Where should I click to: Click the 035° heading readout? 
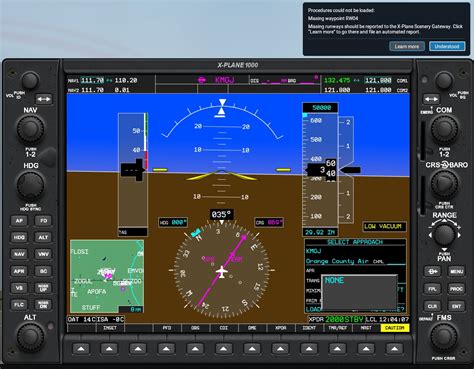click(222, 214)
